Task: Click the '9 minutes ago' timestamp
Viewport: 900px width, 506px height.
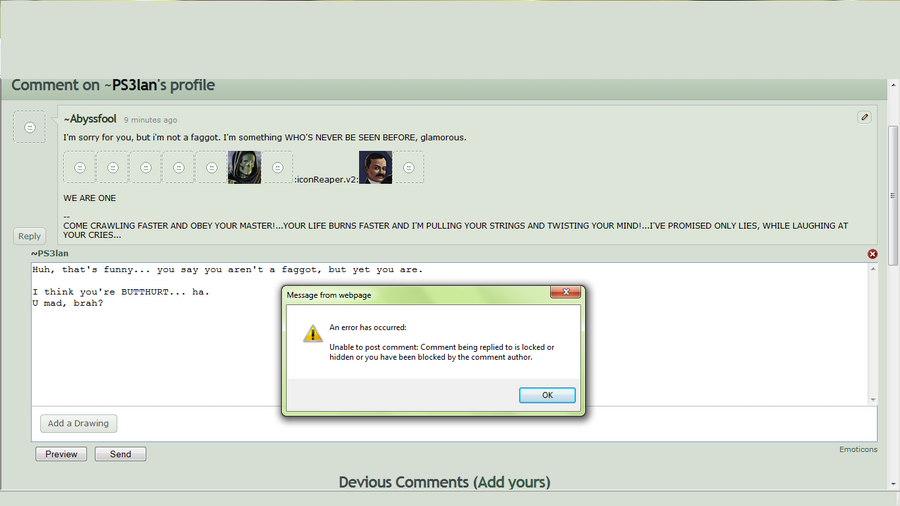Action: [150, 120]
